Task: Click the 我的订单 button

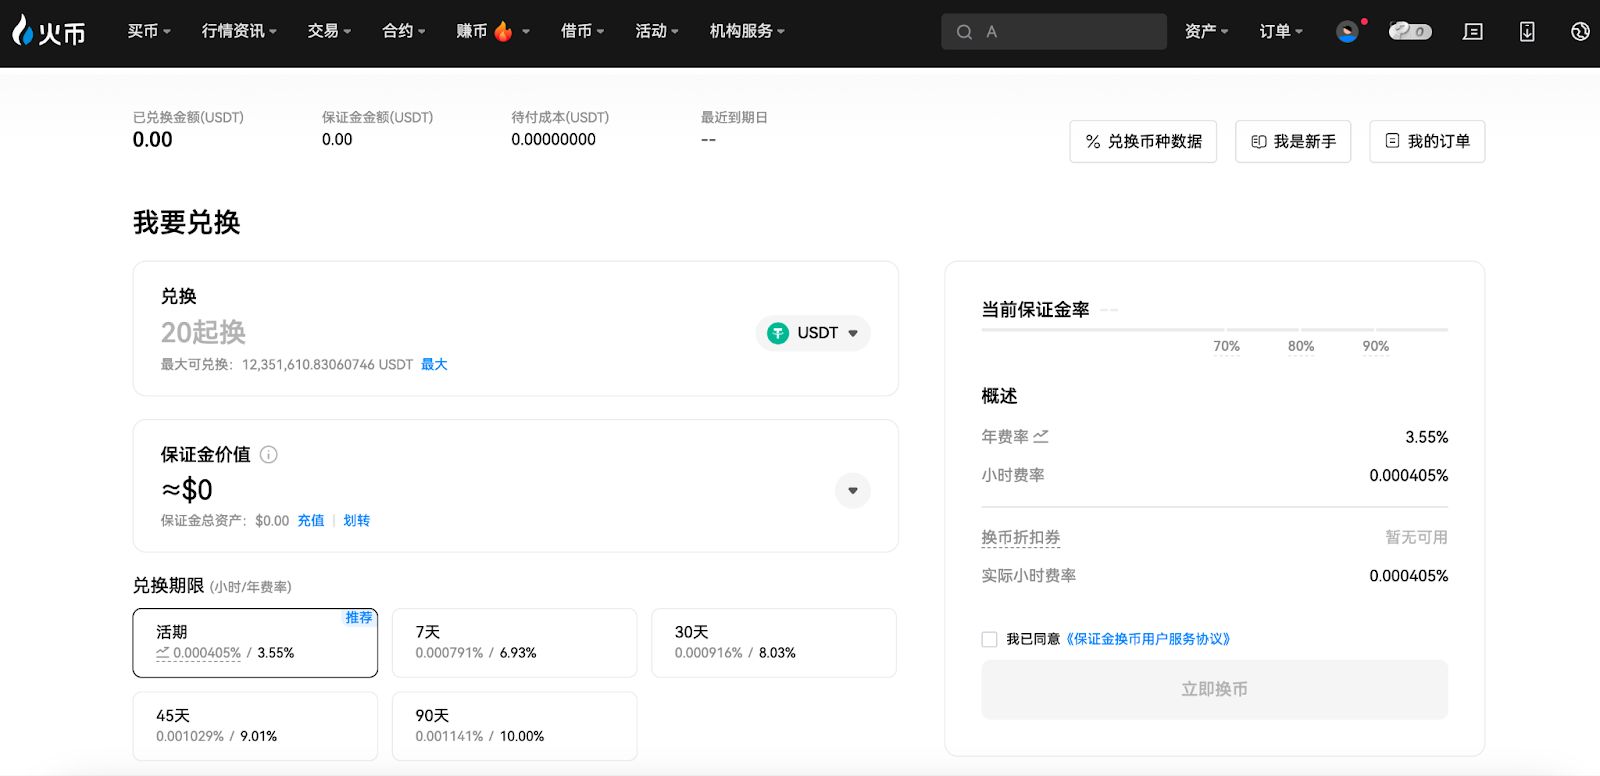Action: tap(1427, 142)
